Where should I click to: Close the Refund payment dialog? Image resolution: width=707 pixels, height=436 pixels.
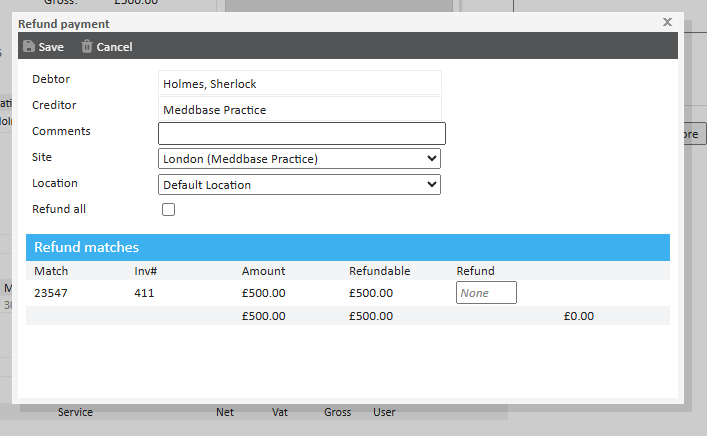tap(667, 21)
